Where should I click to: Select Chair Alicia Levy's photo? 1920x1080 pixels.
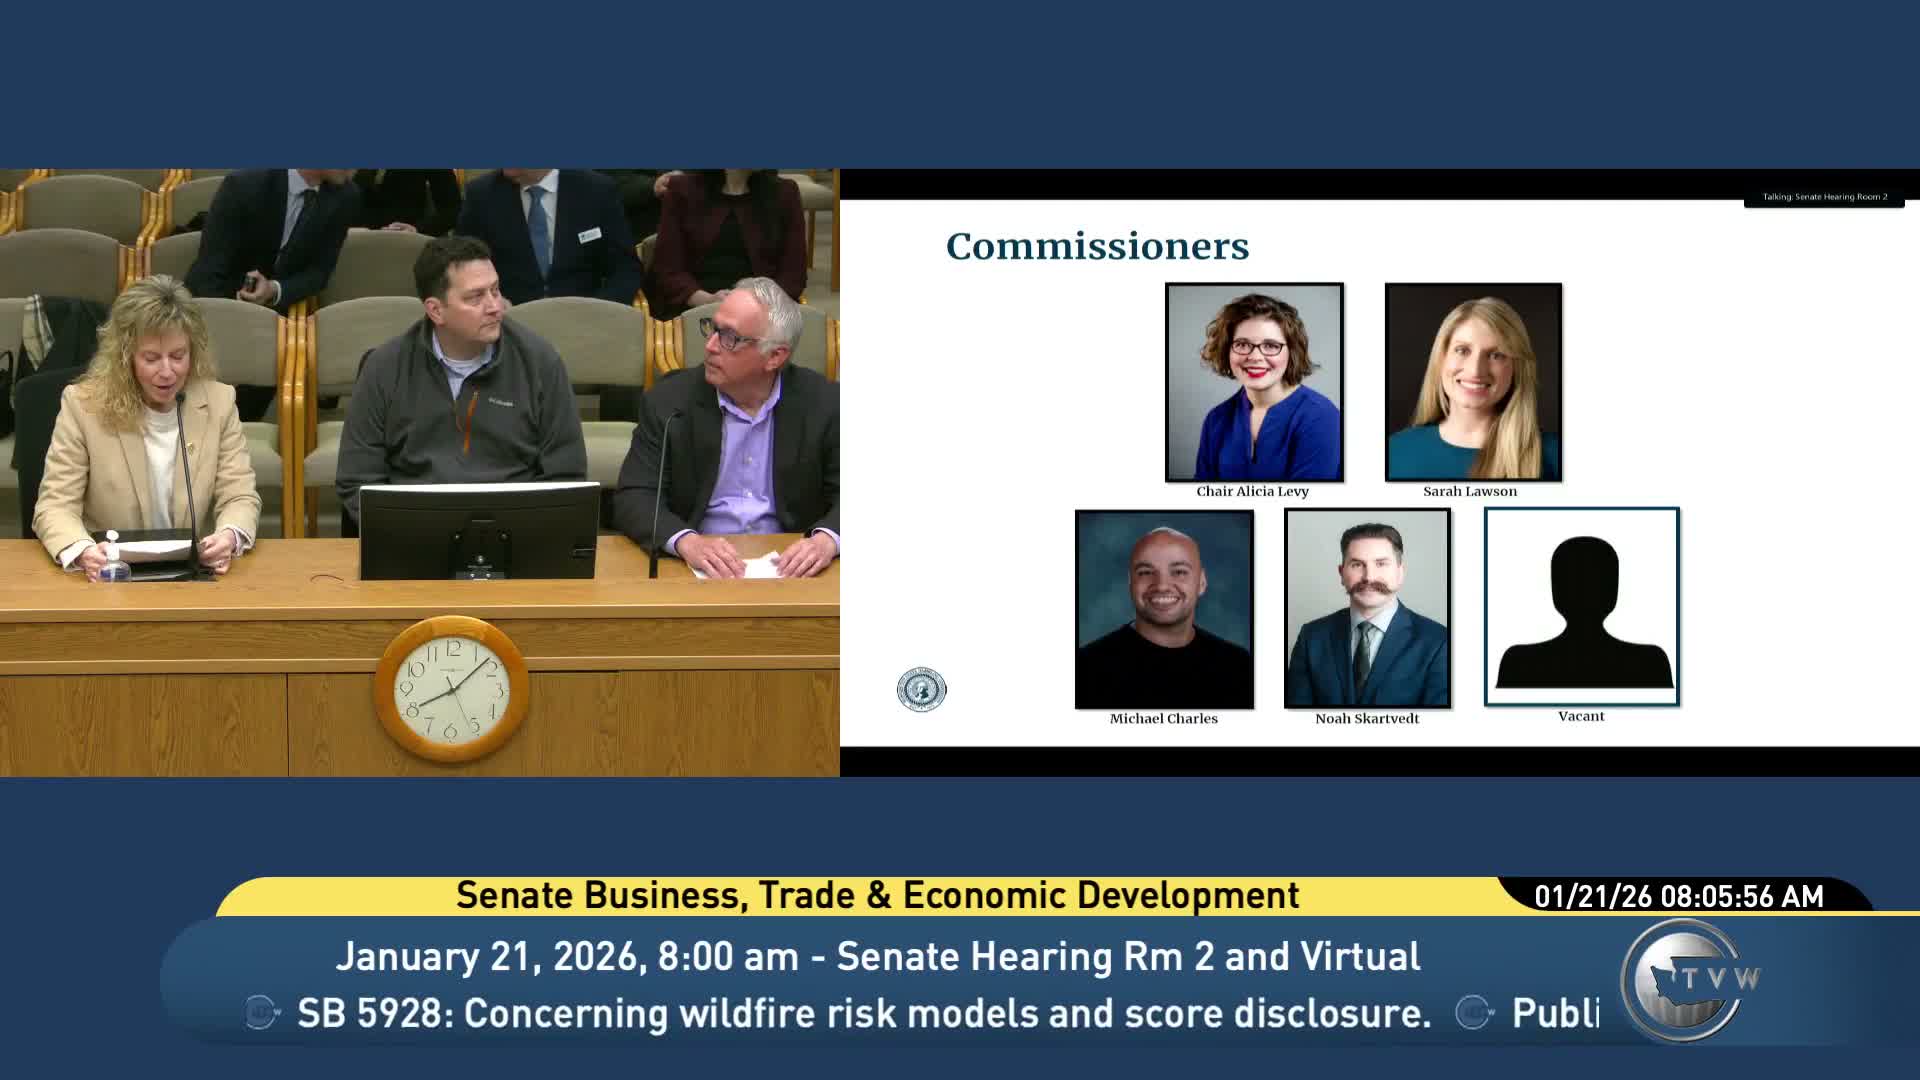[1254, 382]
